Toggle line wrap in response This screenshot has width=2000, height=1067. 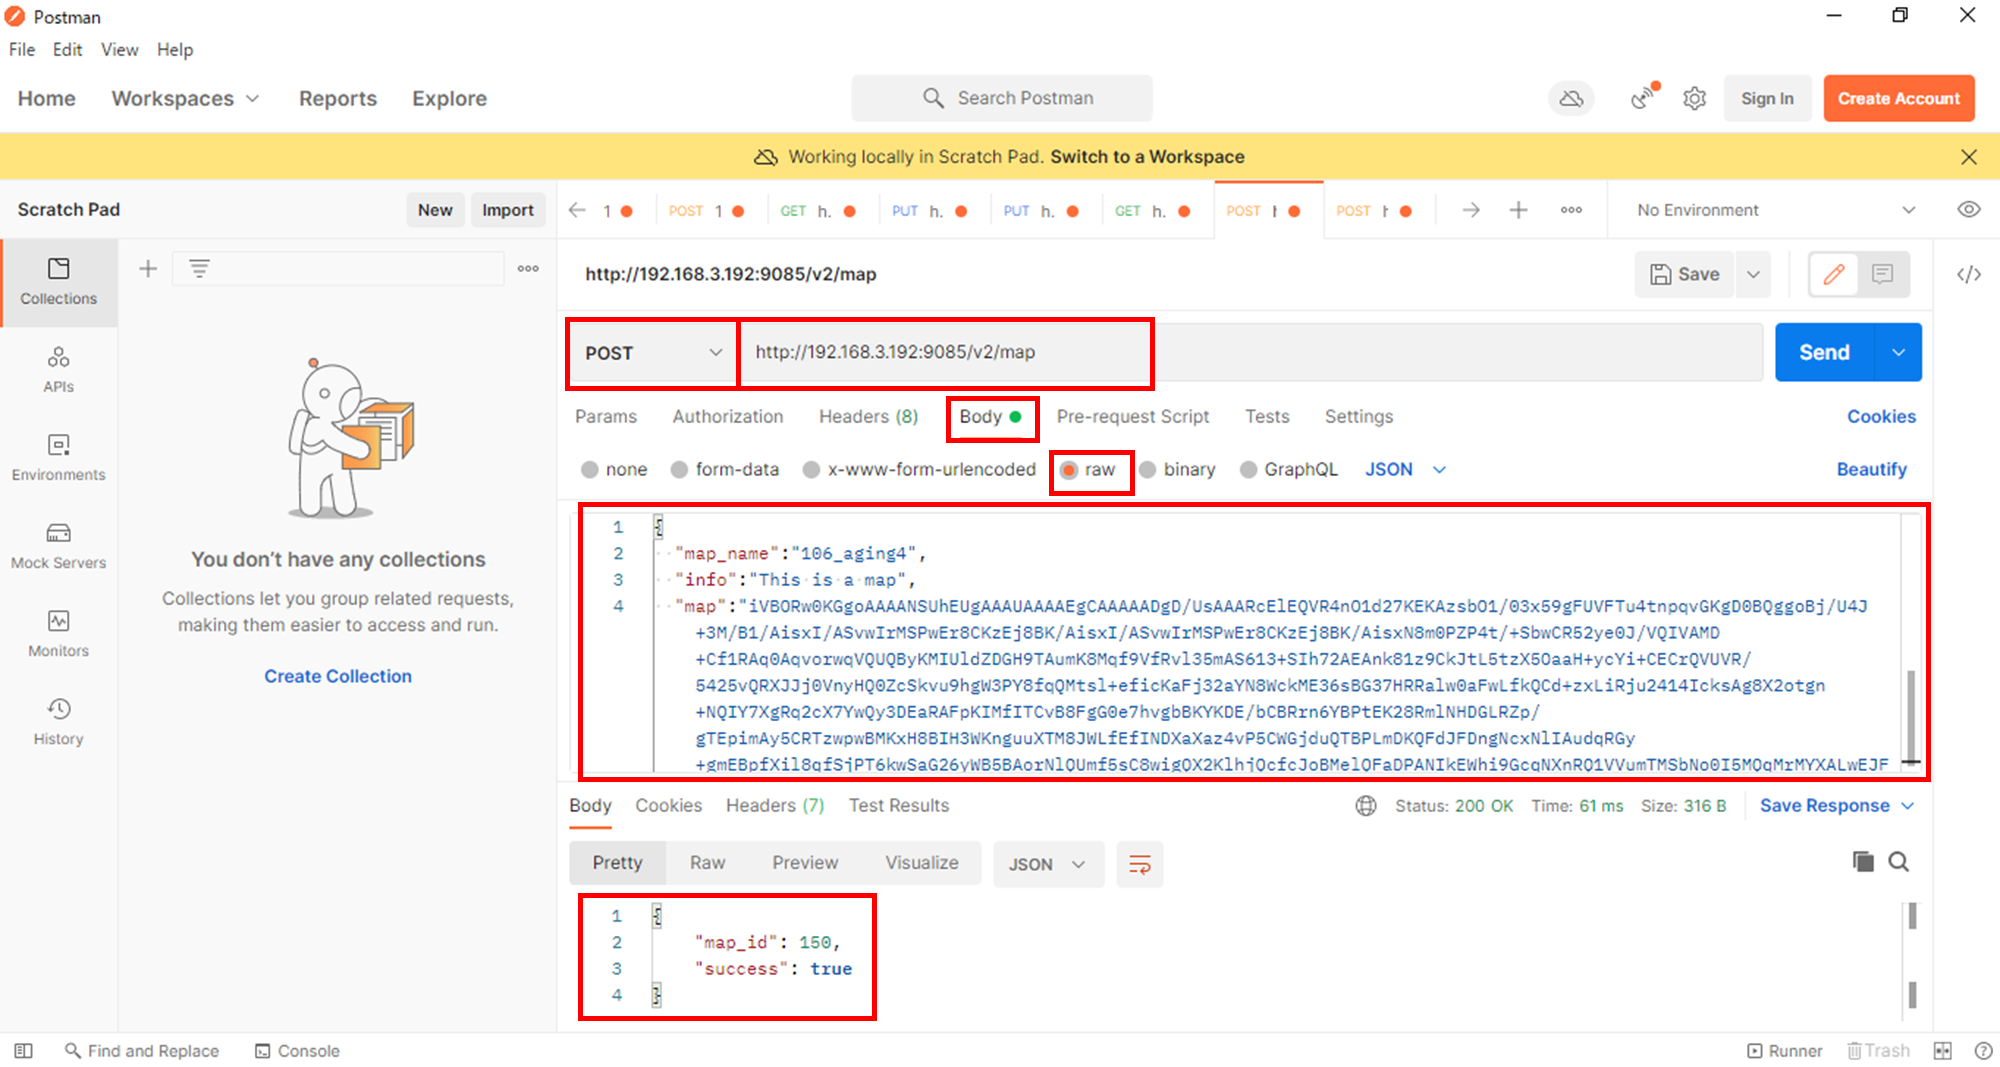1139,864
